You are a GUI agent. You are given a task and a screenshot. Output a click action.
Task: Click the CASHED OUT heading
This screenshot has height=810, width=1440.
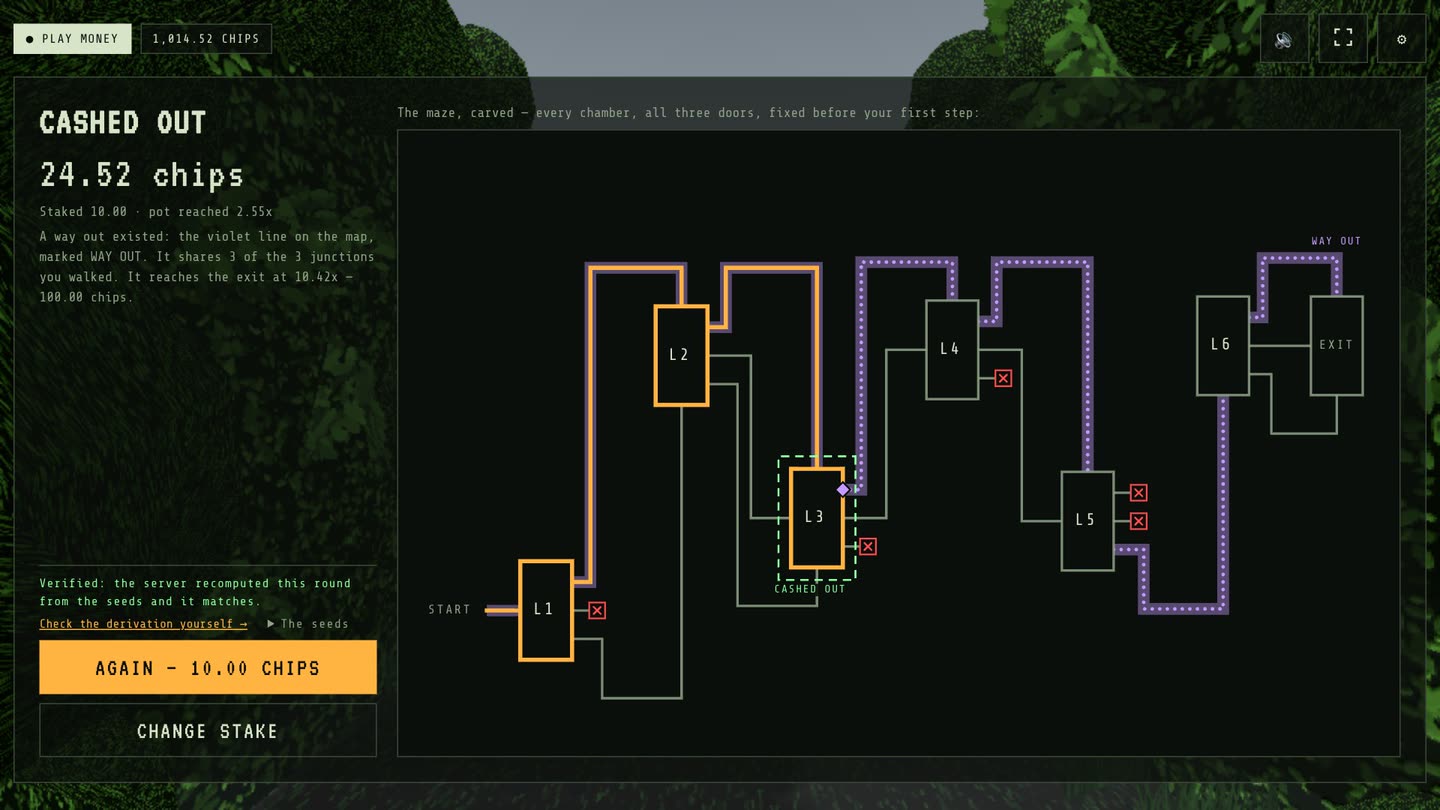(123, 123)
